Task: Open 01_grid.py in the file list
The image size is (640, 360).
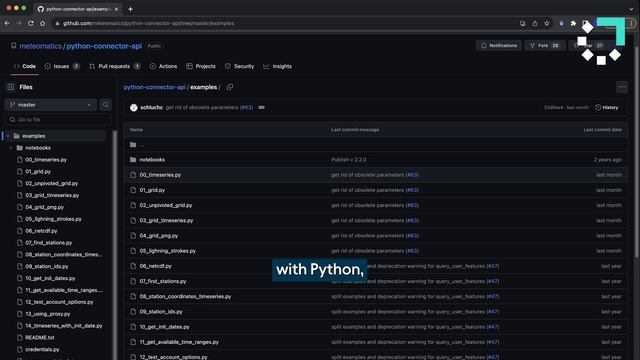Action: pos(152,190)
